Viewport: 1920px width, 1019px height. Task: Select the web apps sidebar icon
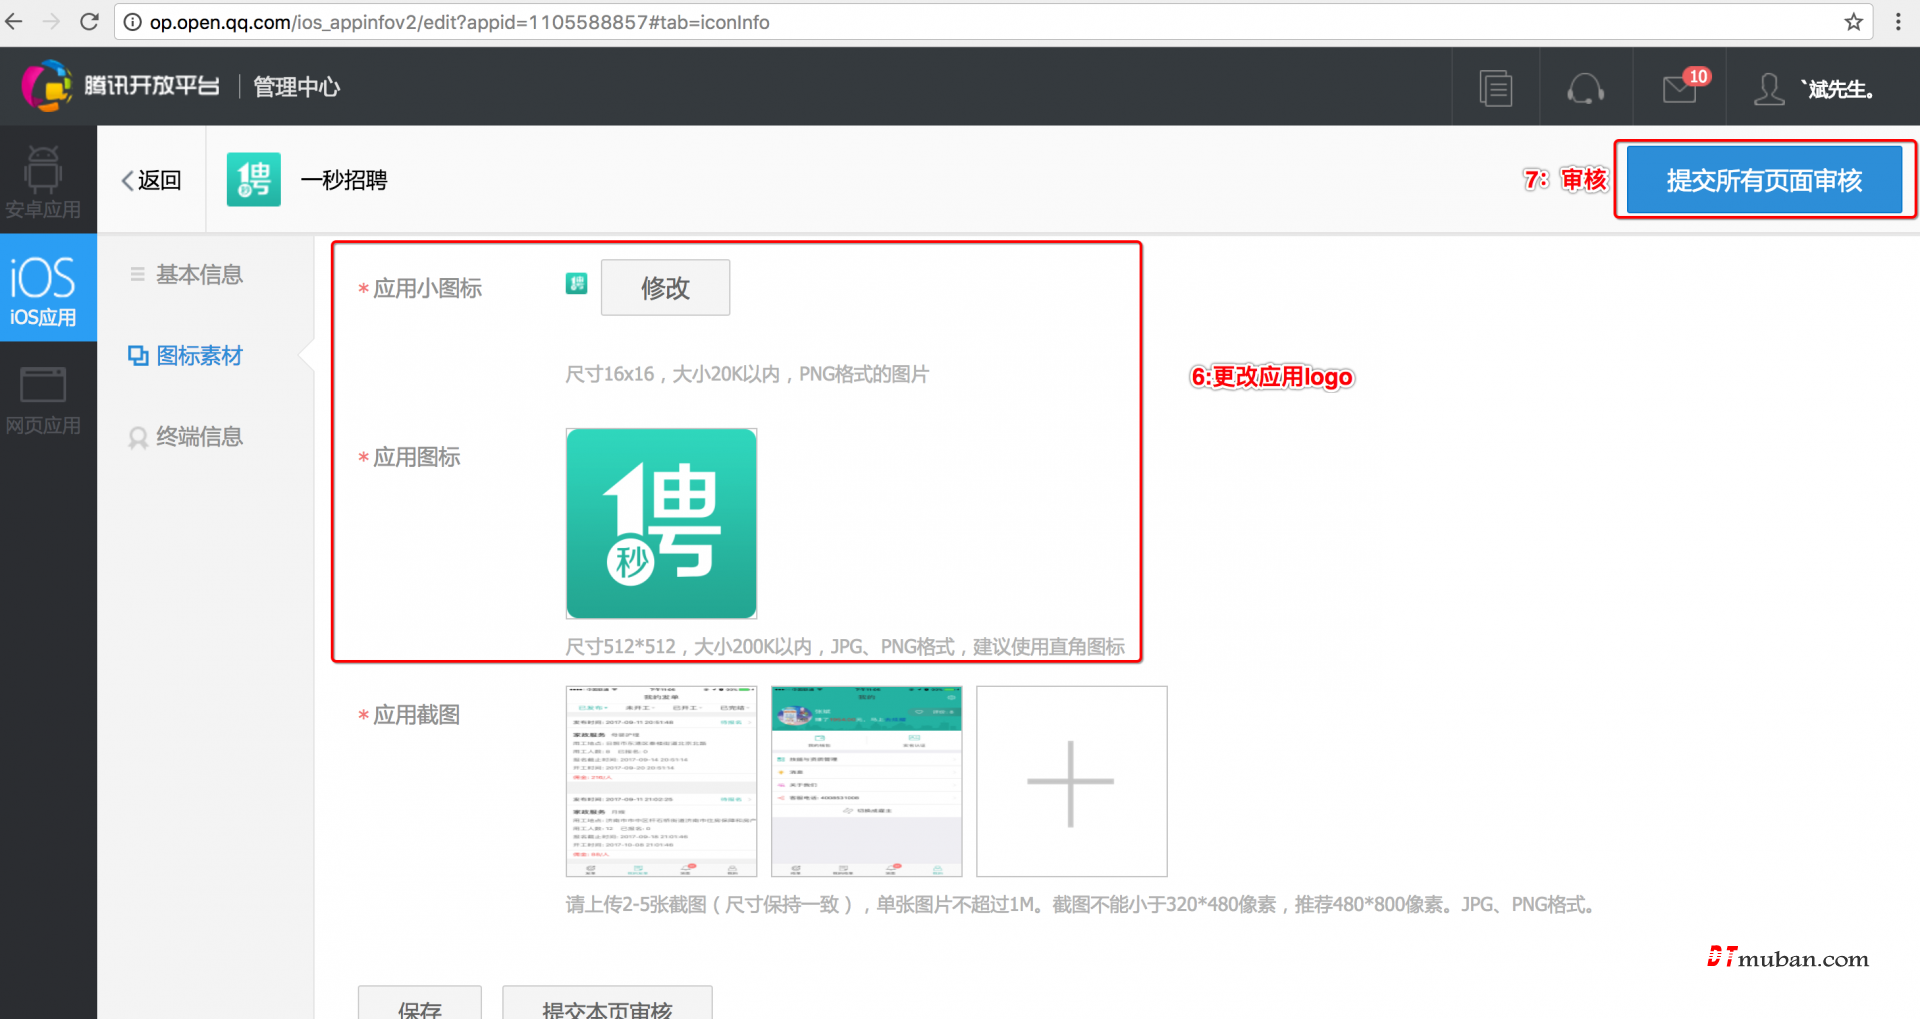pyautogui.click(x=43, y=398)
